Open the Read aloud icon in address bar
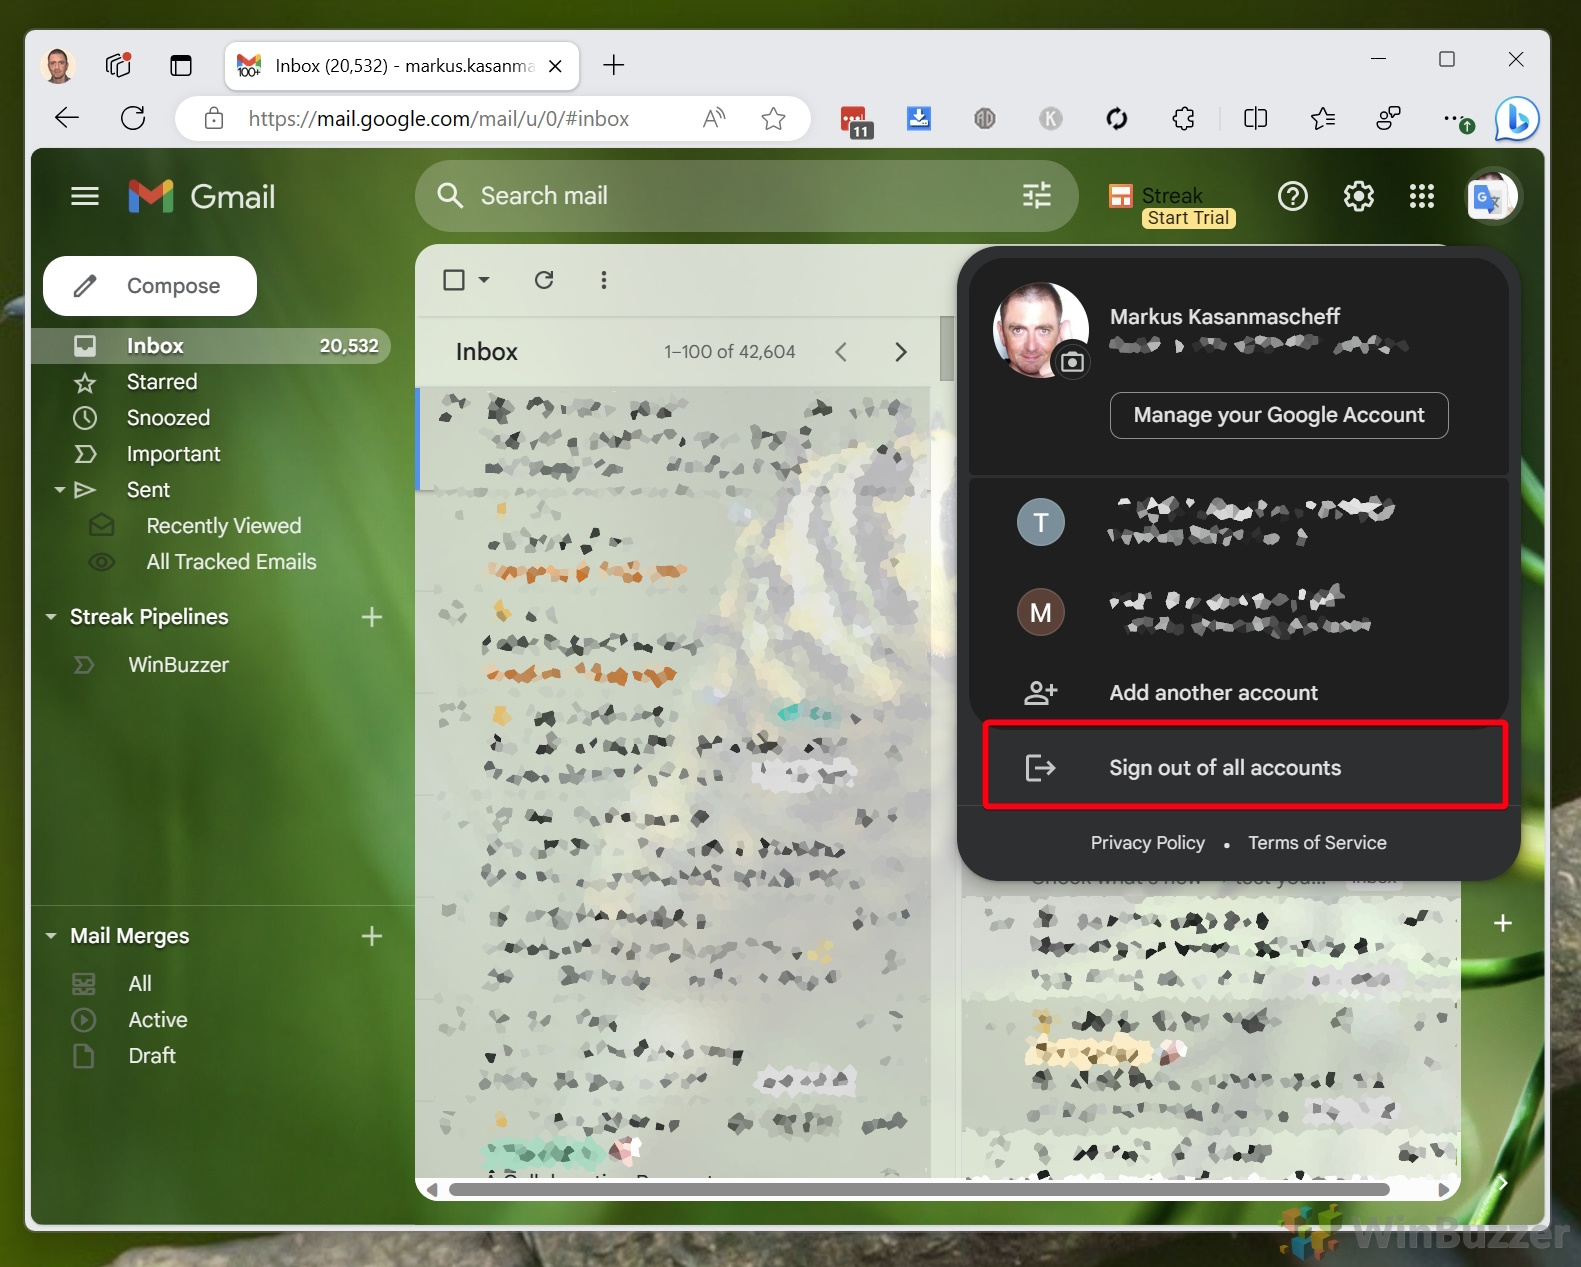Image resolution: width=1581 pixels, height=1267 pixels. pyautogui.click(x=714, y=119)
